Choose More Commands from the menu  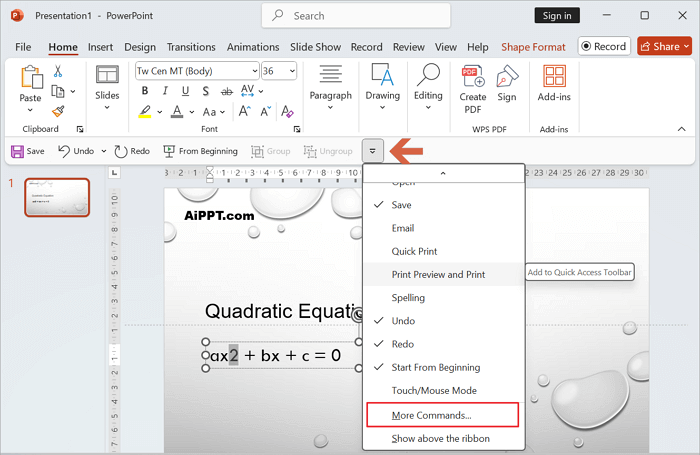click(431, 414)
